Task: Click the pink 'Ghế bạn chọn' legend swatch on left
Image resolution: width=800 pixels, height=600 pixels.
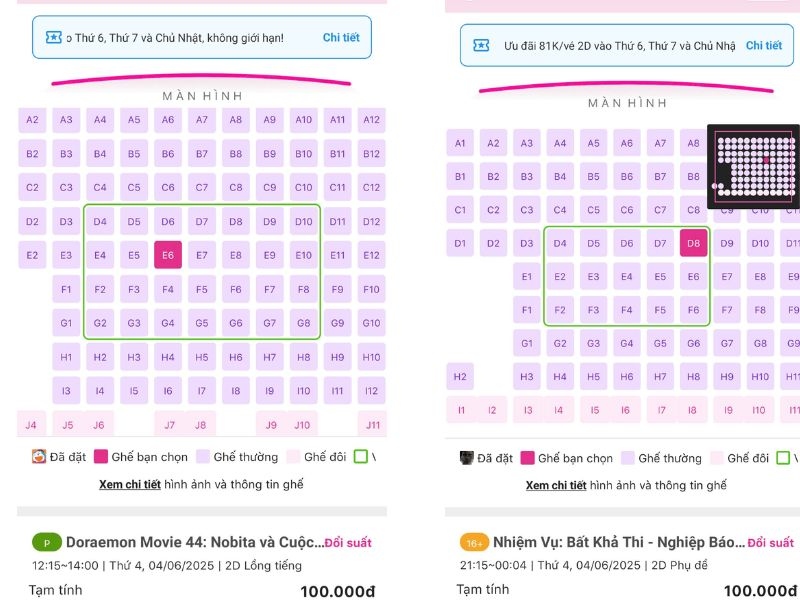Action: click(101, 456)
